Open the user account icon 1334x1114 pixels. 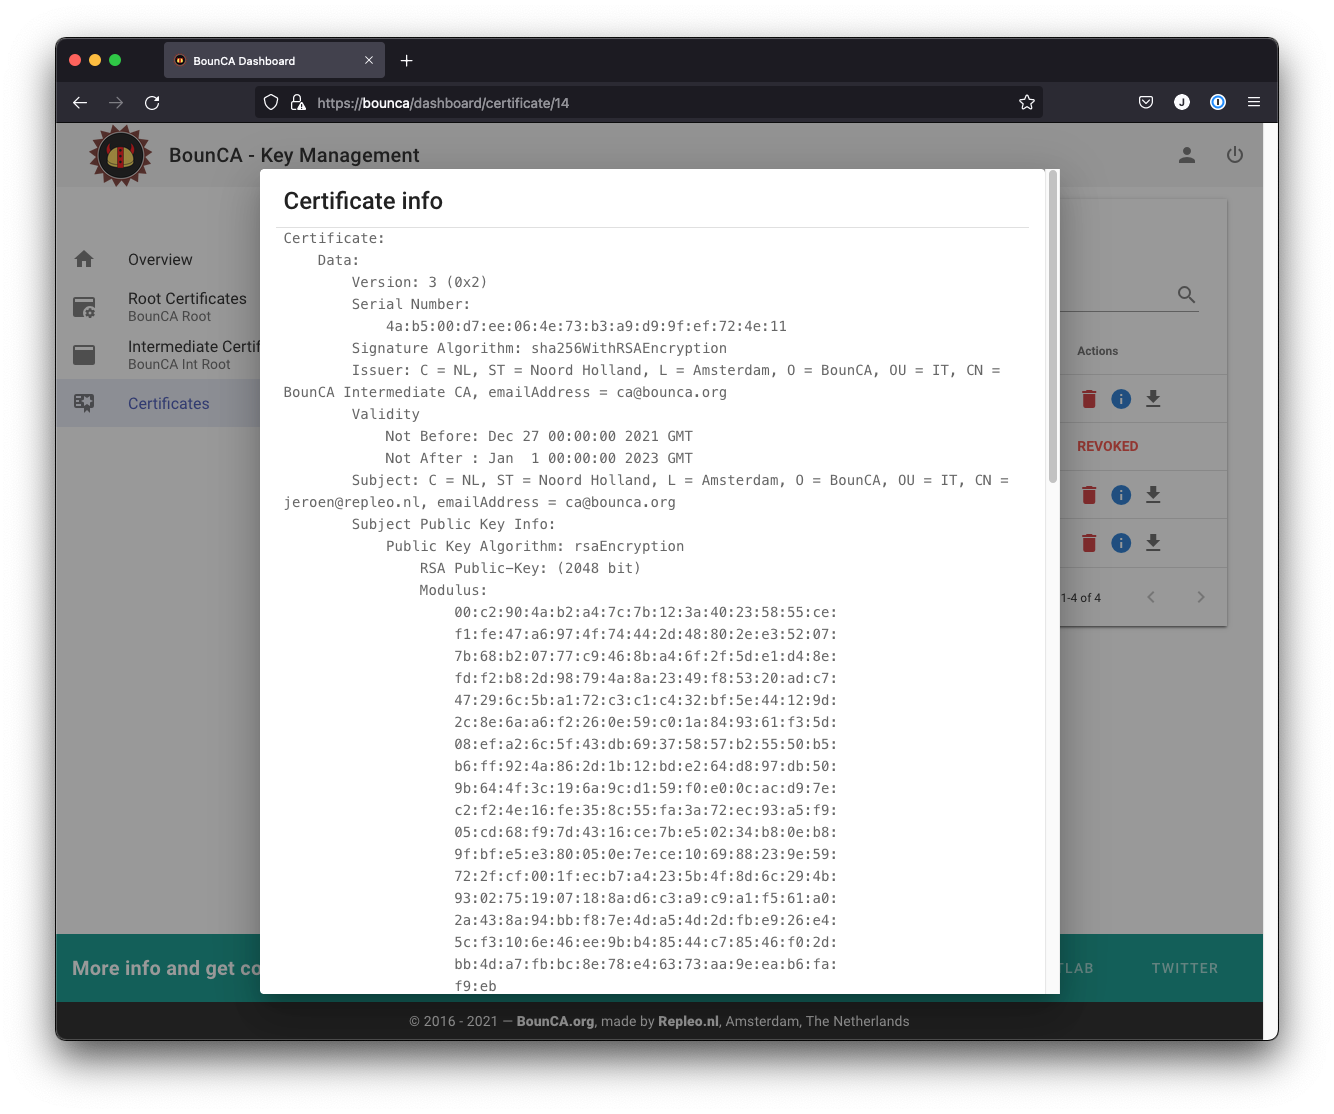(x=1187, y=155)
